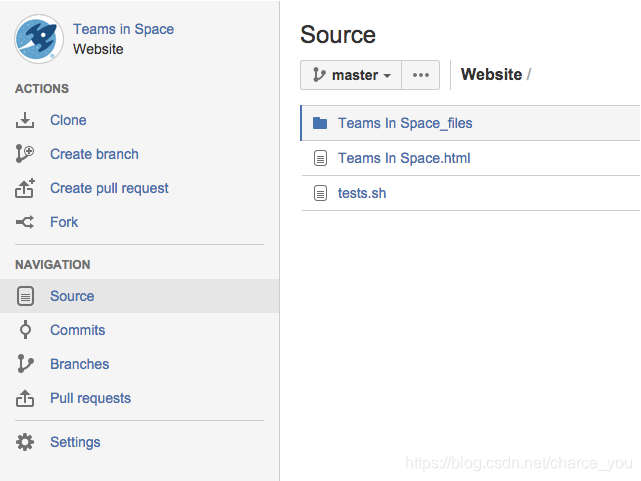The width and height of the screenshot is (641, 481).
Task: Start Create pull request action
Action: tap(109, 188)
